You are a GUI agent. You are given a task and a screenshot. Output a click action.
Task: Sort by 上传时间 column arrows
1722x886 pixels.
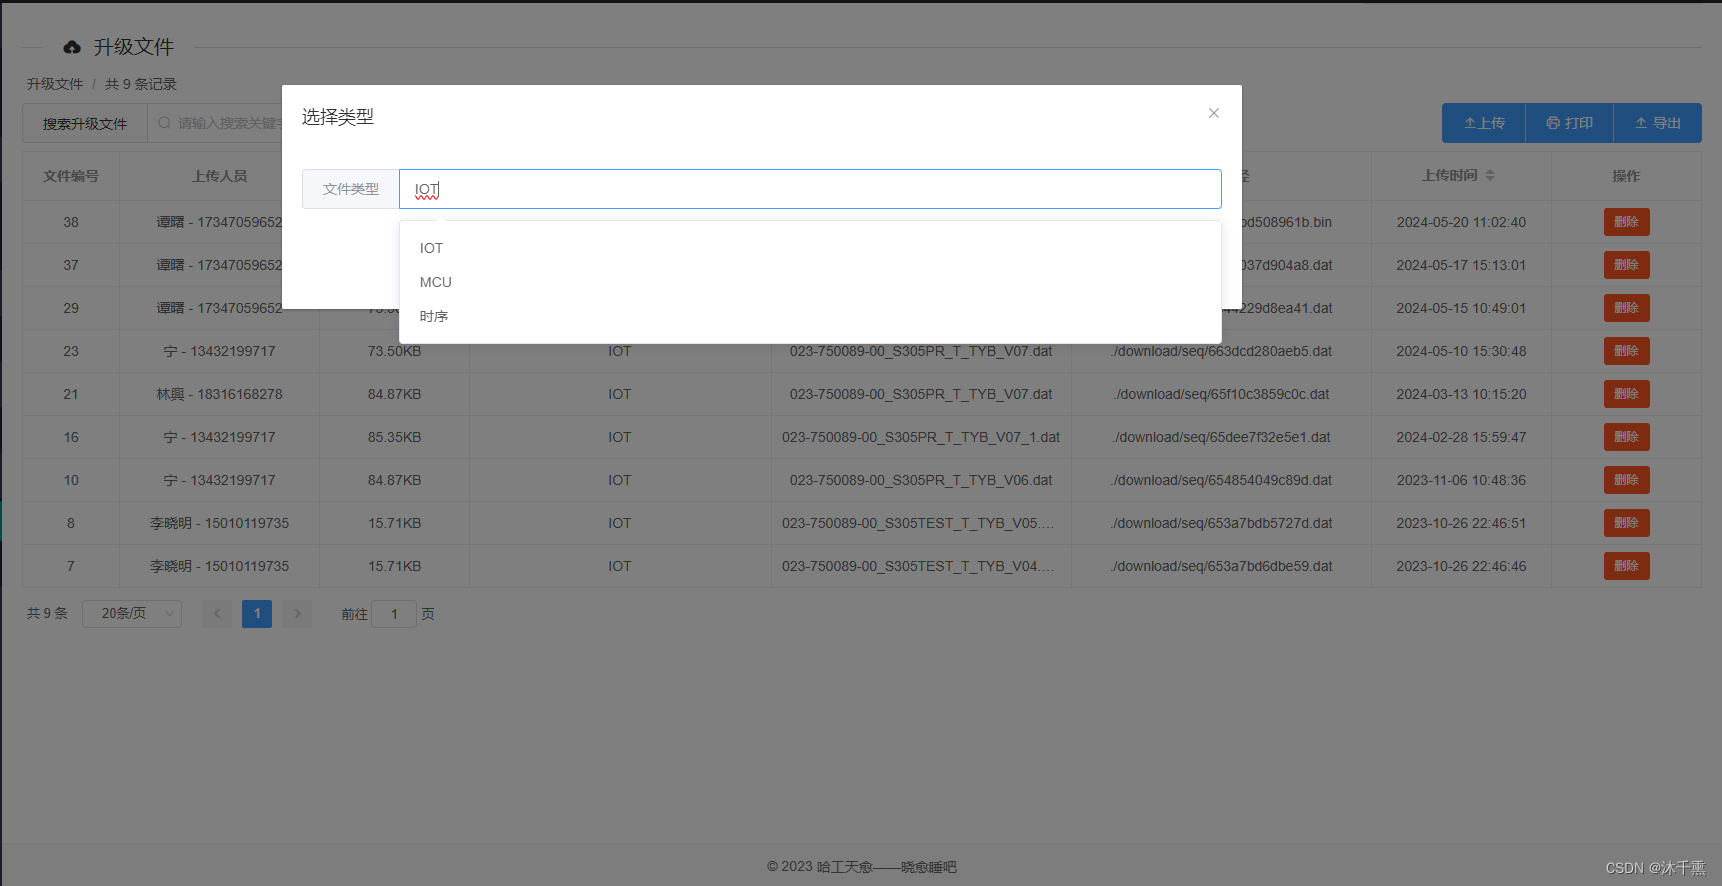click(1490, 175)
